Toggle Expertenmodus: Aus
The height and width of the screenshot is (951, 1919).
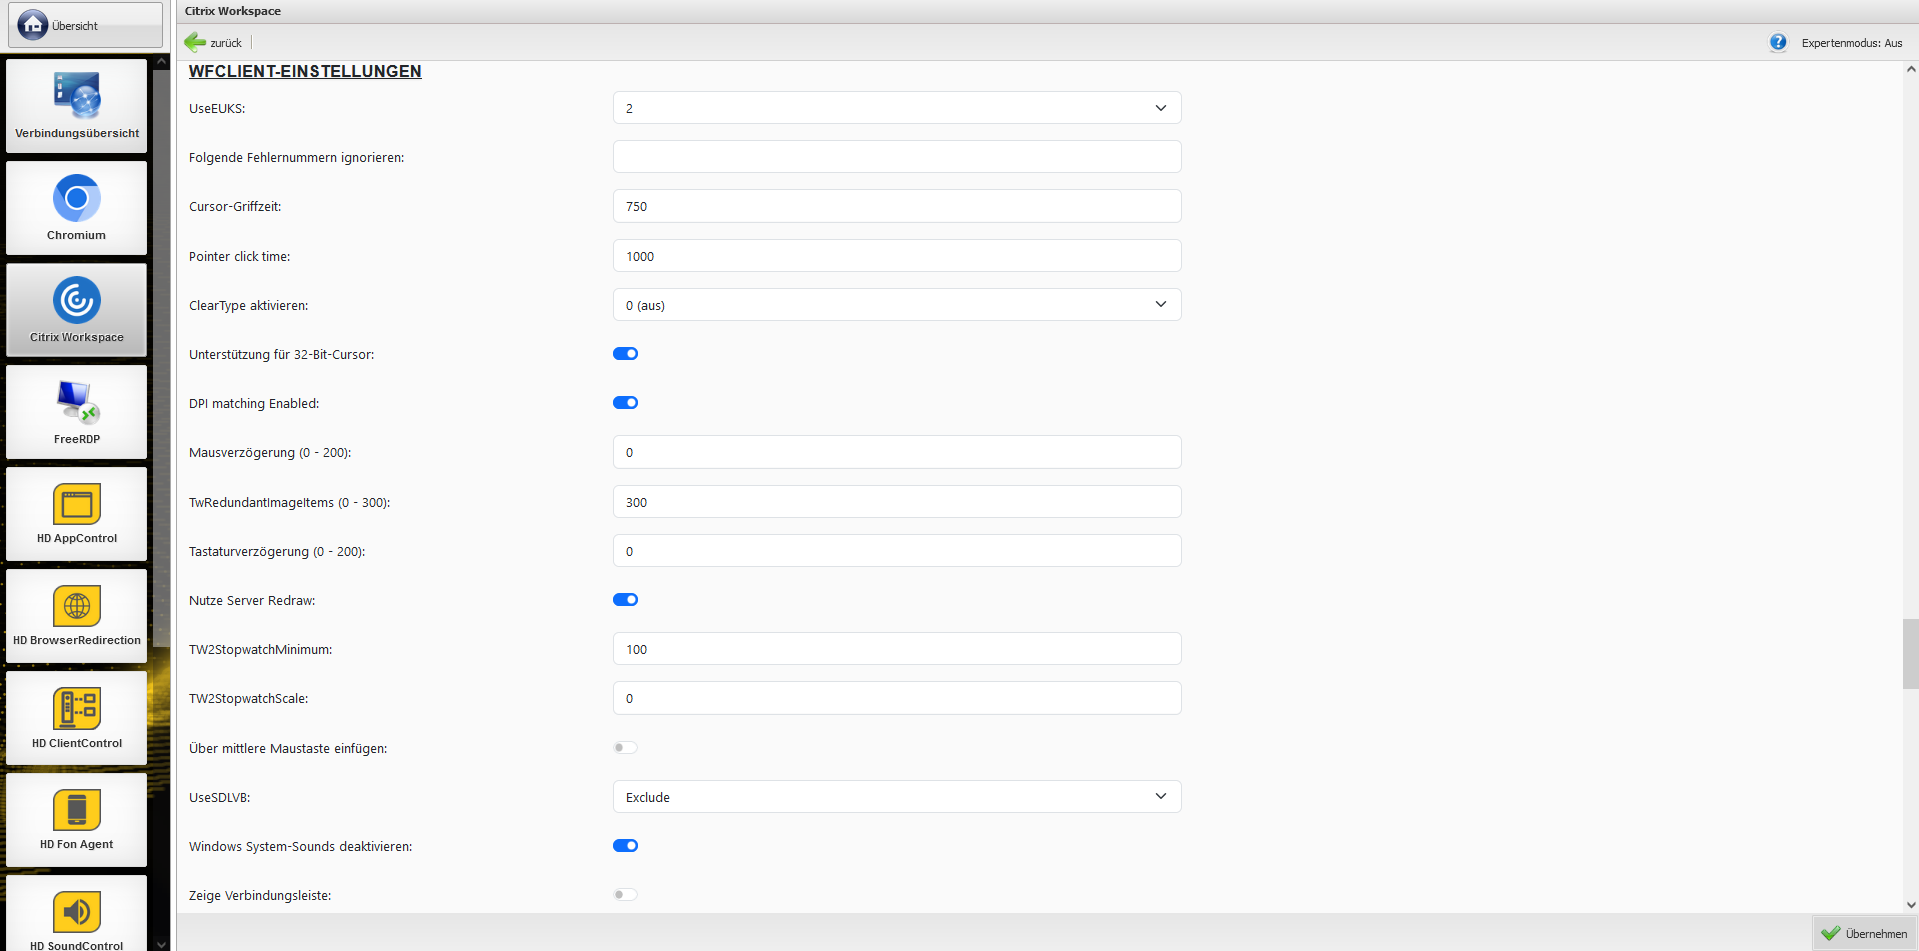[1852, 43]
